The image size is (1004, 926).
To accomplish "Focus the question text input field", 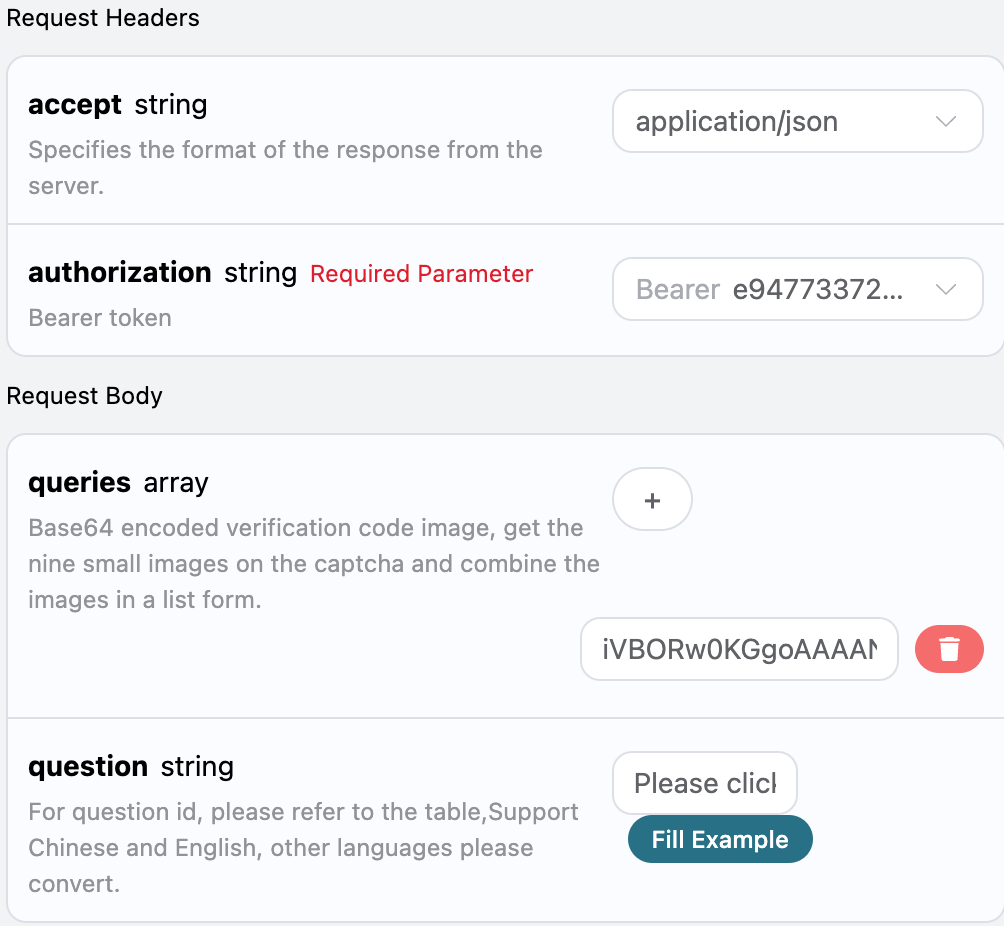I will [x=704, y=783].
